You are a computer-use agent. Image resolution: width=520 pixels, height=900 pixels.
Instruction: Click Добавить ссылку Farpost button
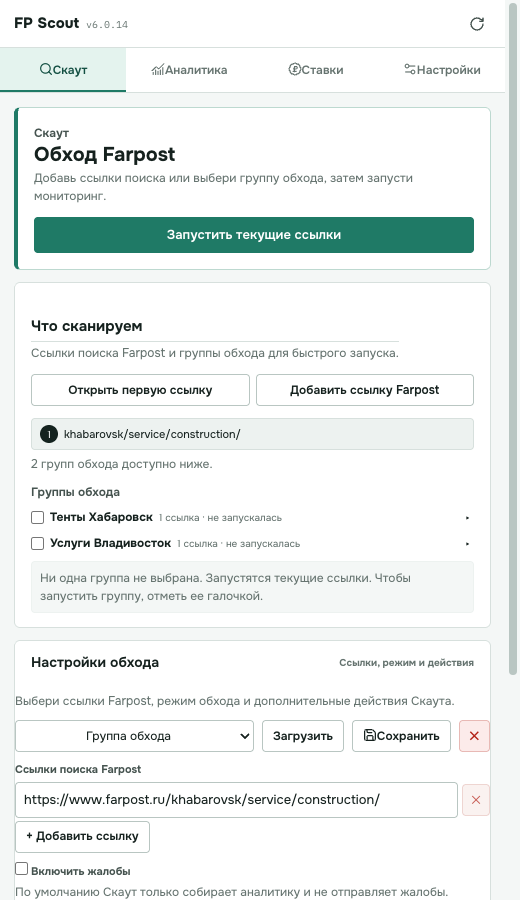pos(364,390)
